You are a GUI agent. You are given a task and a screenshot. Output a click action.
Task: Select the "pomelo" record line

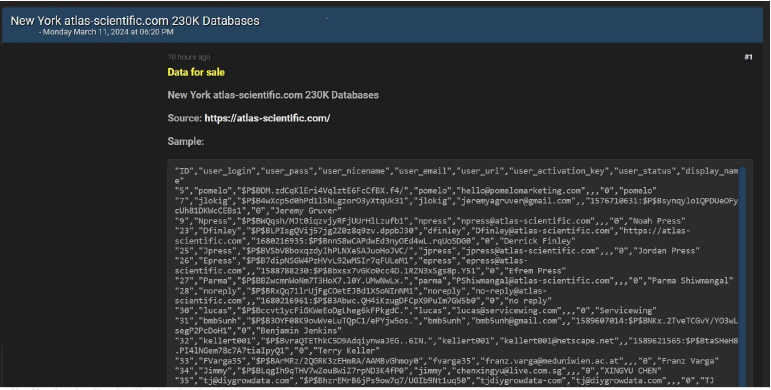[x=415, y=191]
